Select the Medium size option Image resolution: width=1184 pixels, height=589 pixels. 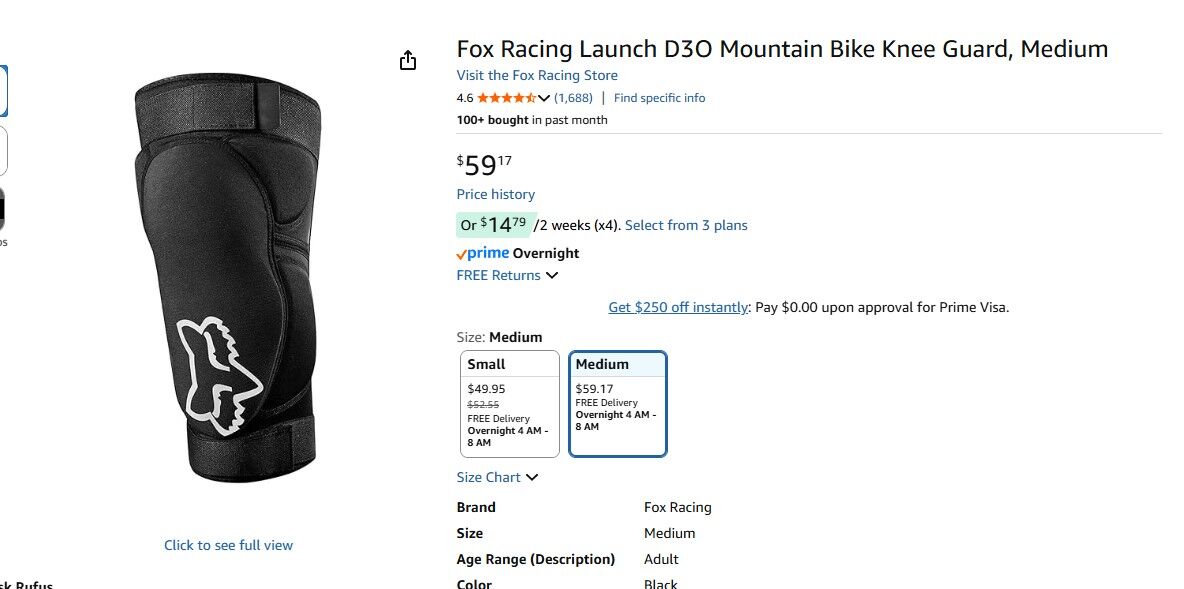point(617,403)
